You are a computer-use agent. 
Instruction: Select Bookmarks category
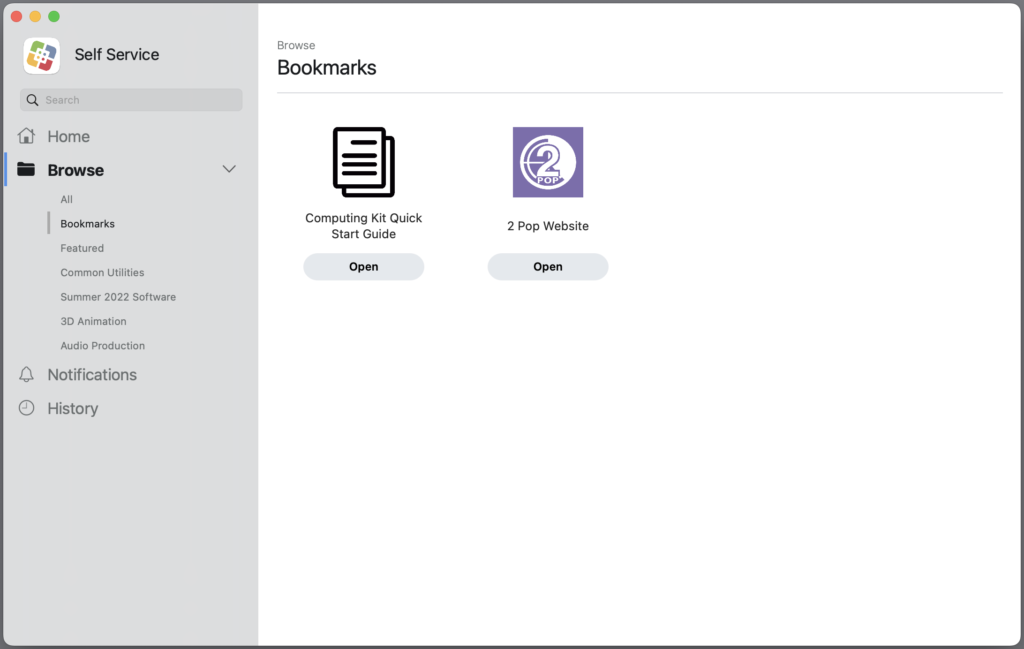pyautogui.click(x=88, y=224)
